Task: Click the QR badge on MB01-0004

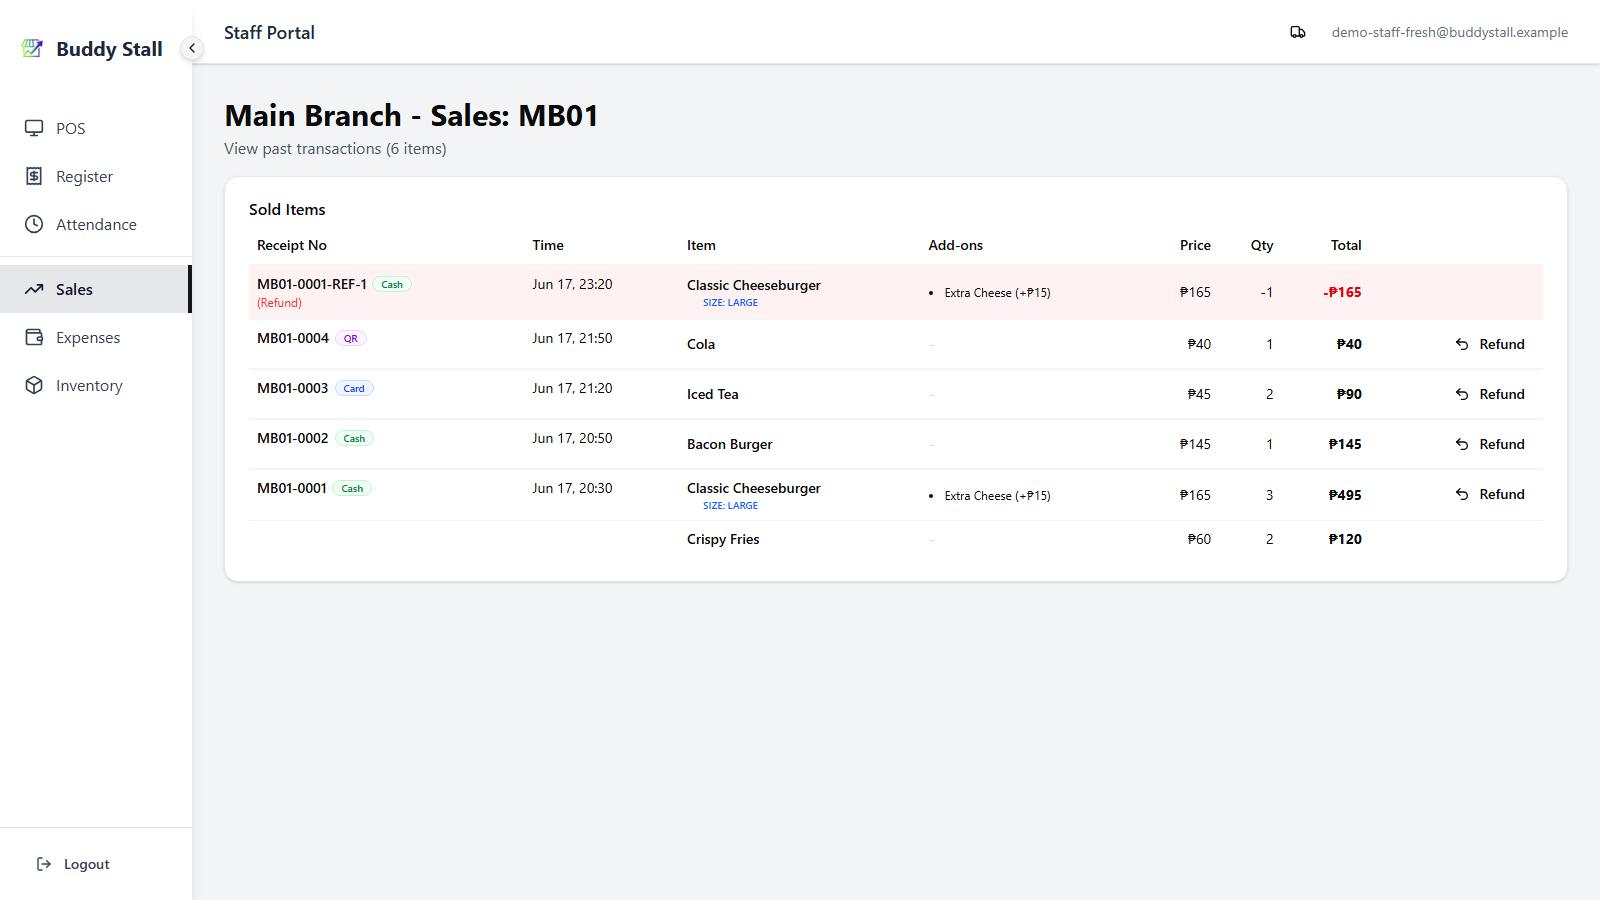Action: pyautogui.click(x=351, y=338)
